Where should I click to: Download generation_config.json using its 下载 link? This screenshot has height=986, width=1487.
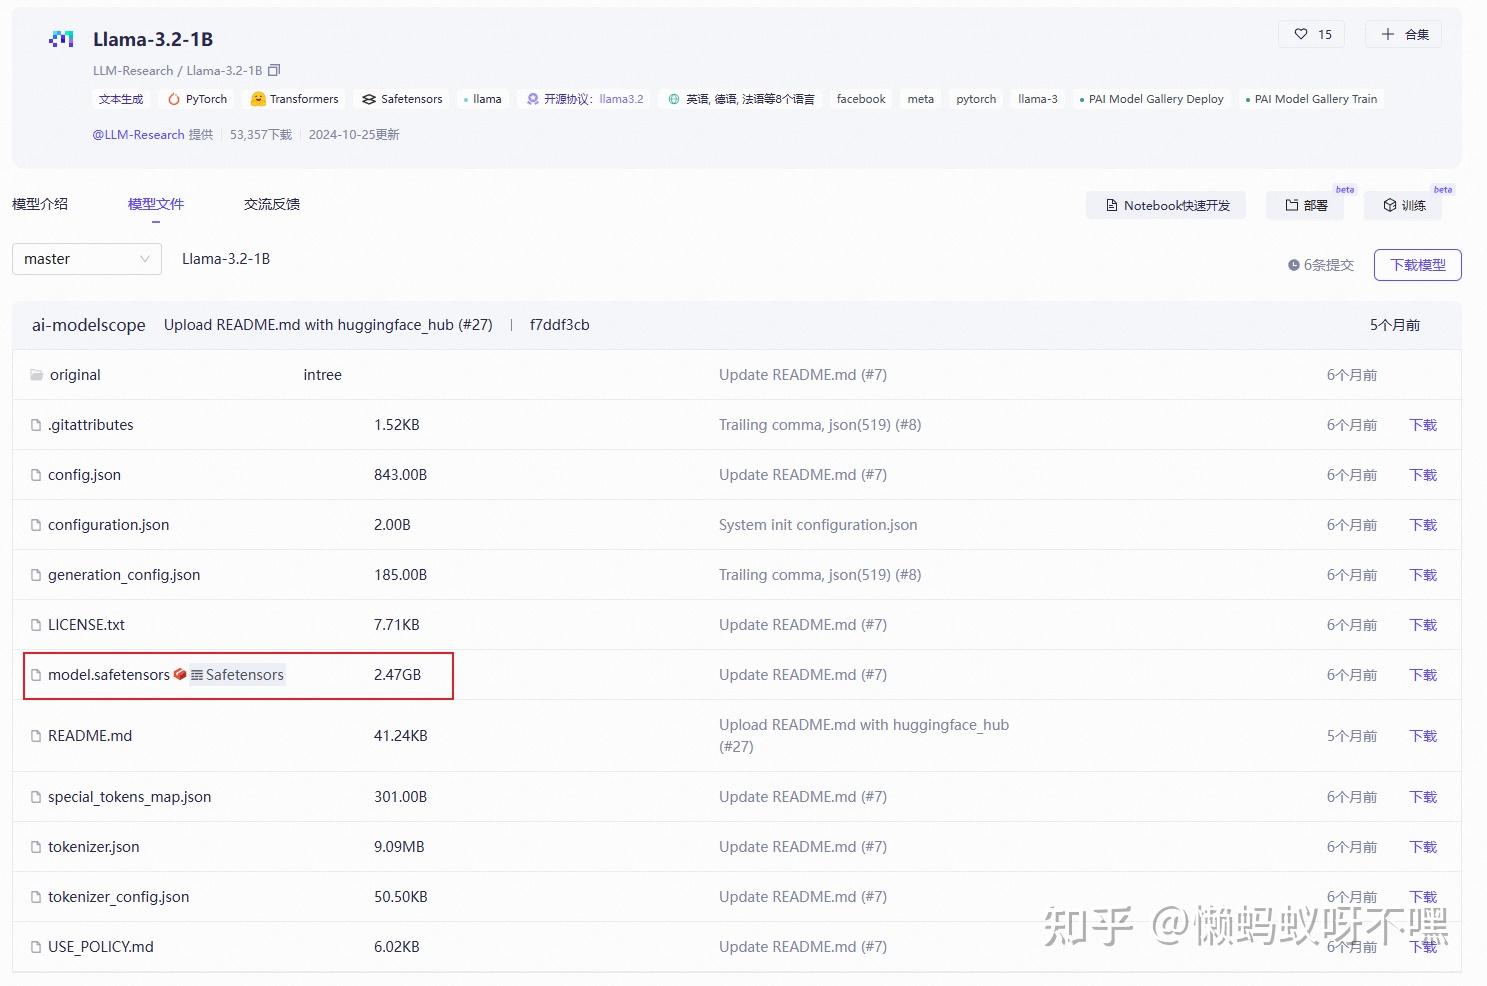[x=1423, y=575]
